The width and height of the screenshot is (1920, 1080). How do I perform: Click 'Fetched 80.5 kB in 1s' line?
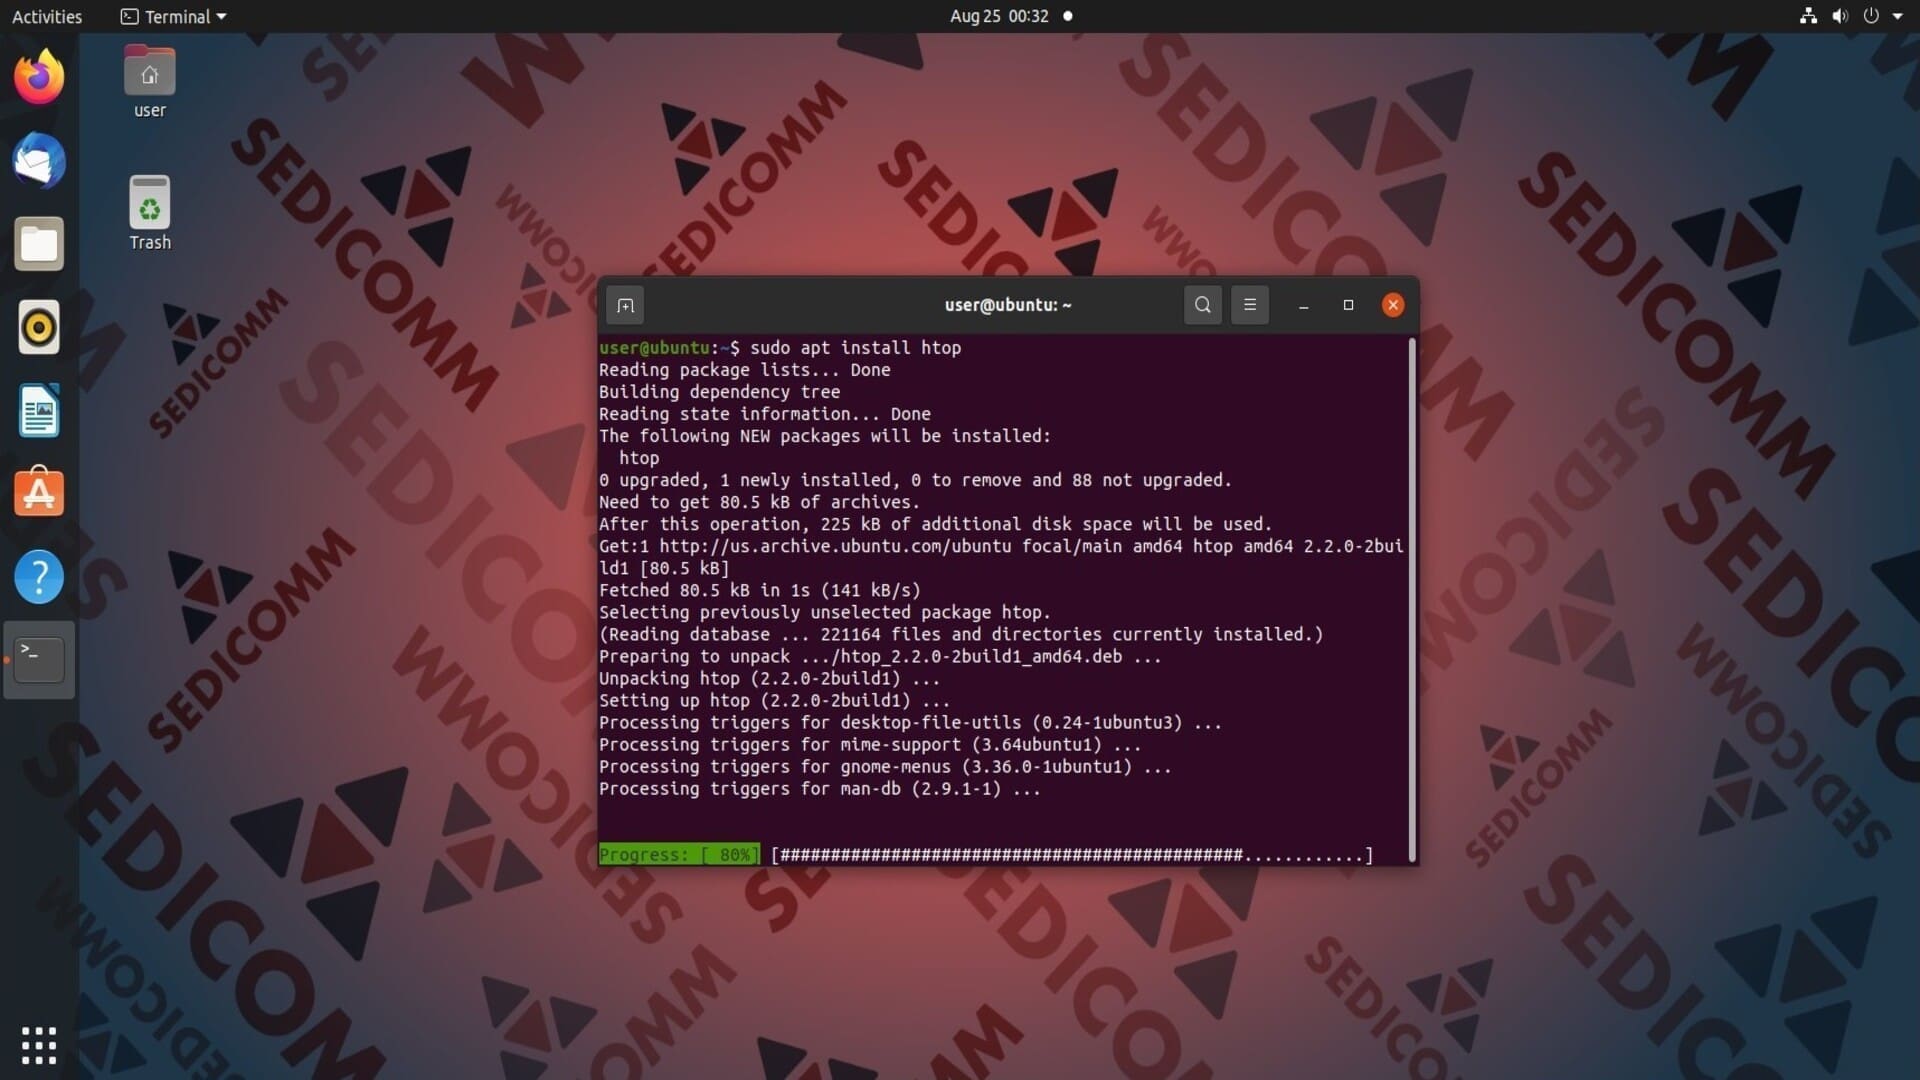click(x=759, y=590)
